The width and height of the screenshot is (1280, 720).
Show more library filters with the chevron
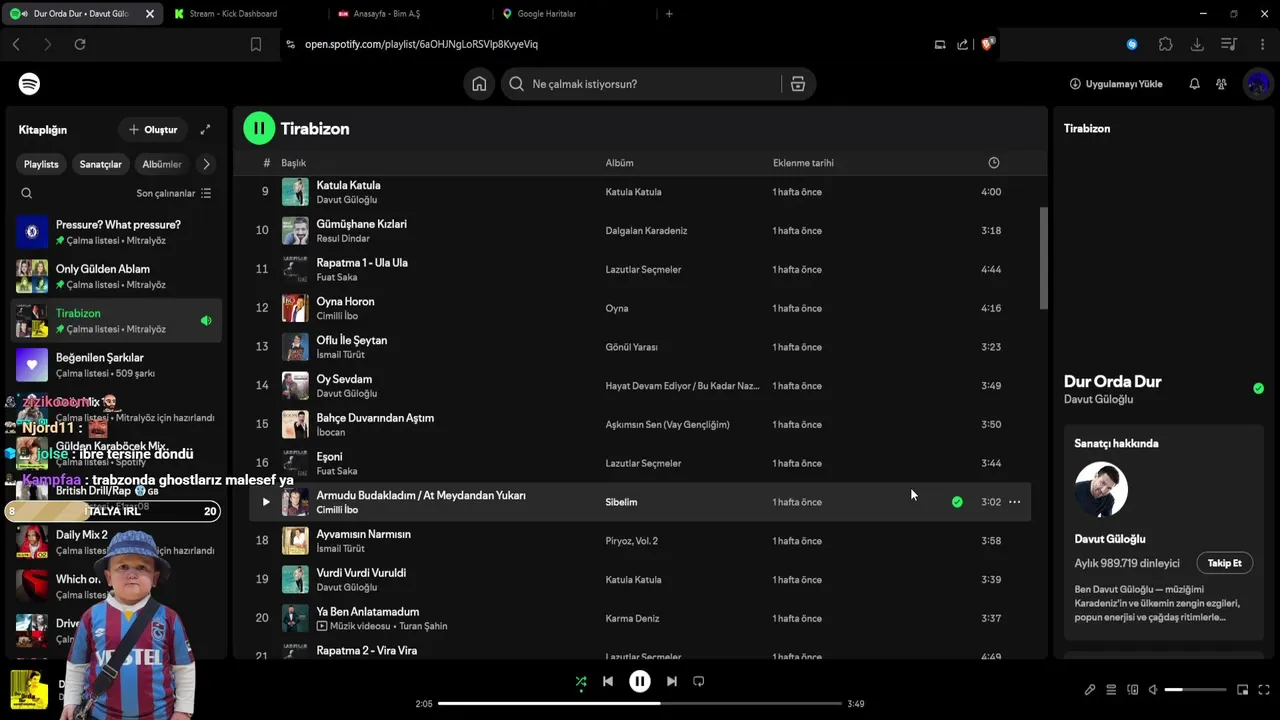(206, 164)
